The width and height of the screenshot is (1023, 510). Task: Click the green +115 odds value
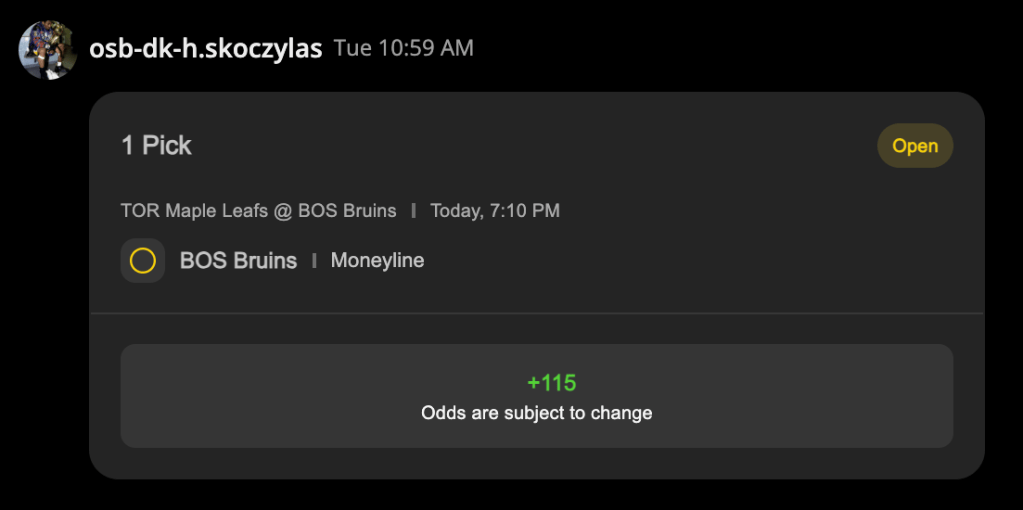click(x=552, y=383)
